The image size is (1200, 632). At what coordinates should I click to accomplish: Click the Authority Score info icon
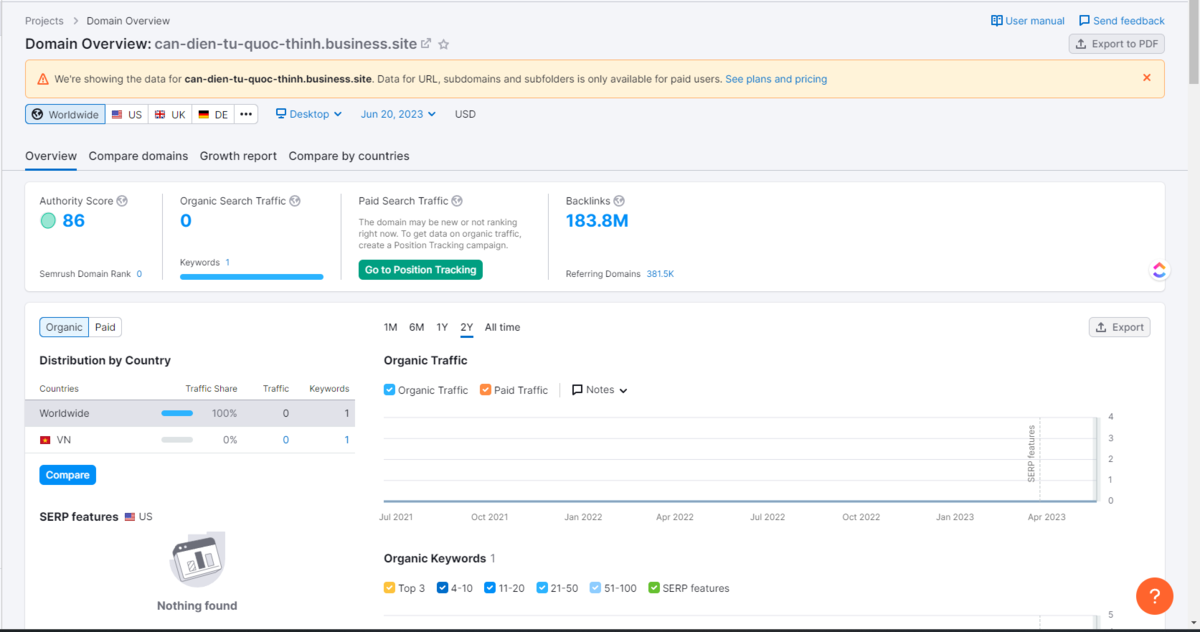pyautogui.click(x=122, y=201)
